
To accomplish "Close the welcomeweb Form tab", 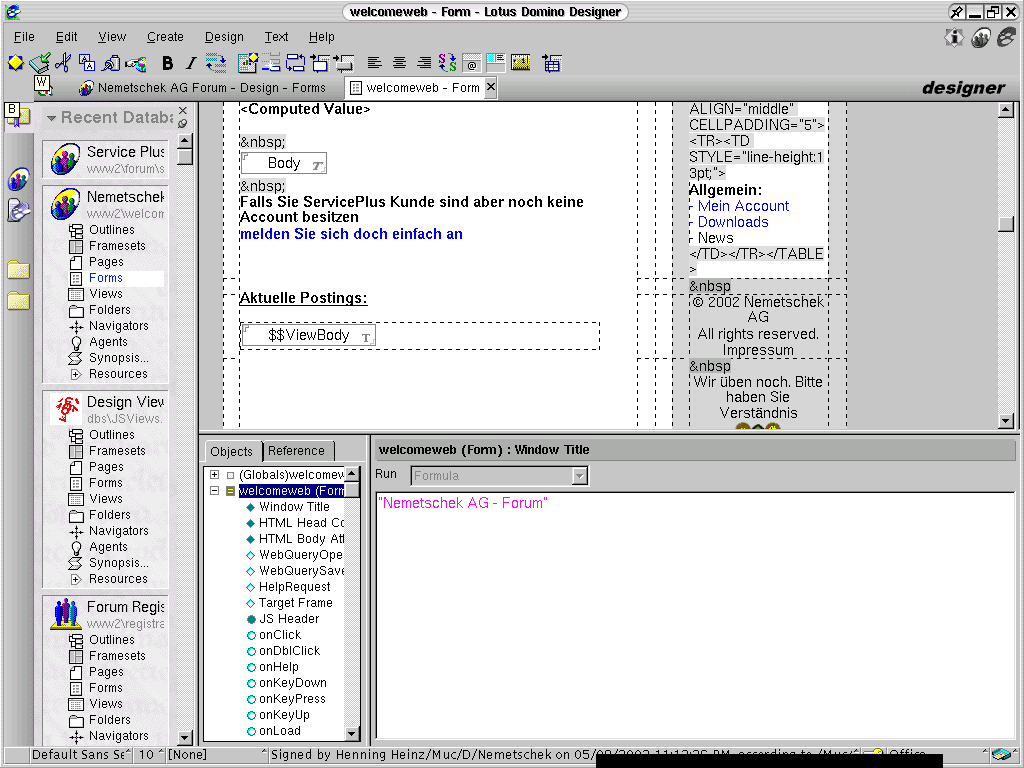I will point(491,87).
